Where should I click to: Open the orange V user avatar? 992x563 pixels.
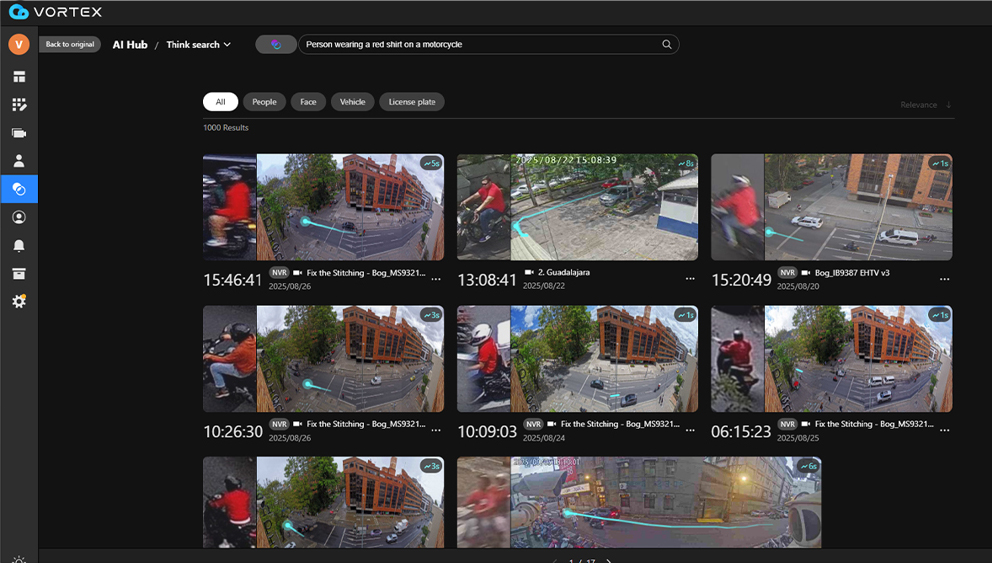point(19,44)
